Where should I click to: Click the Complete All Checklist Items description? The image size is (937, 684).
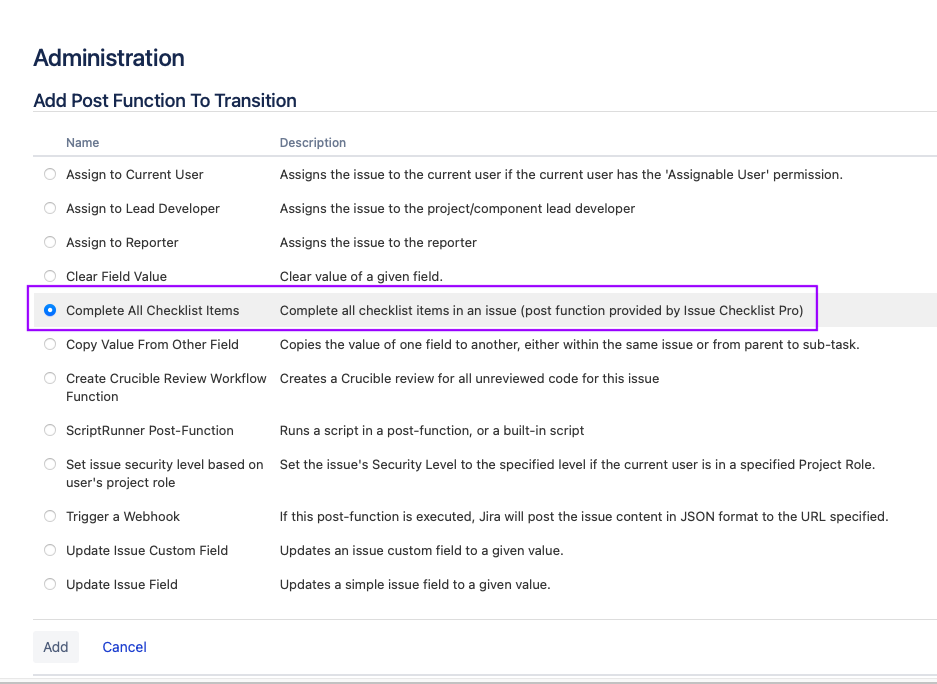pos(541,310)
